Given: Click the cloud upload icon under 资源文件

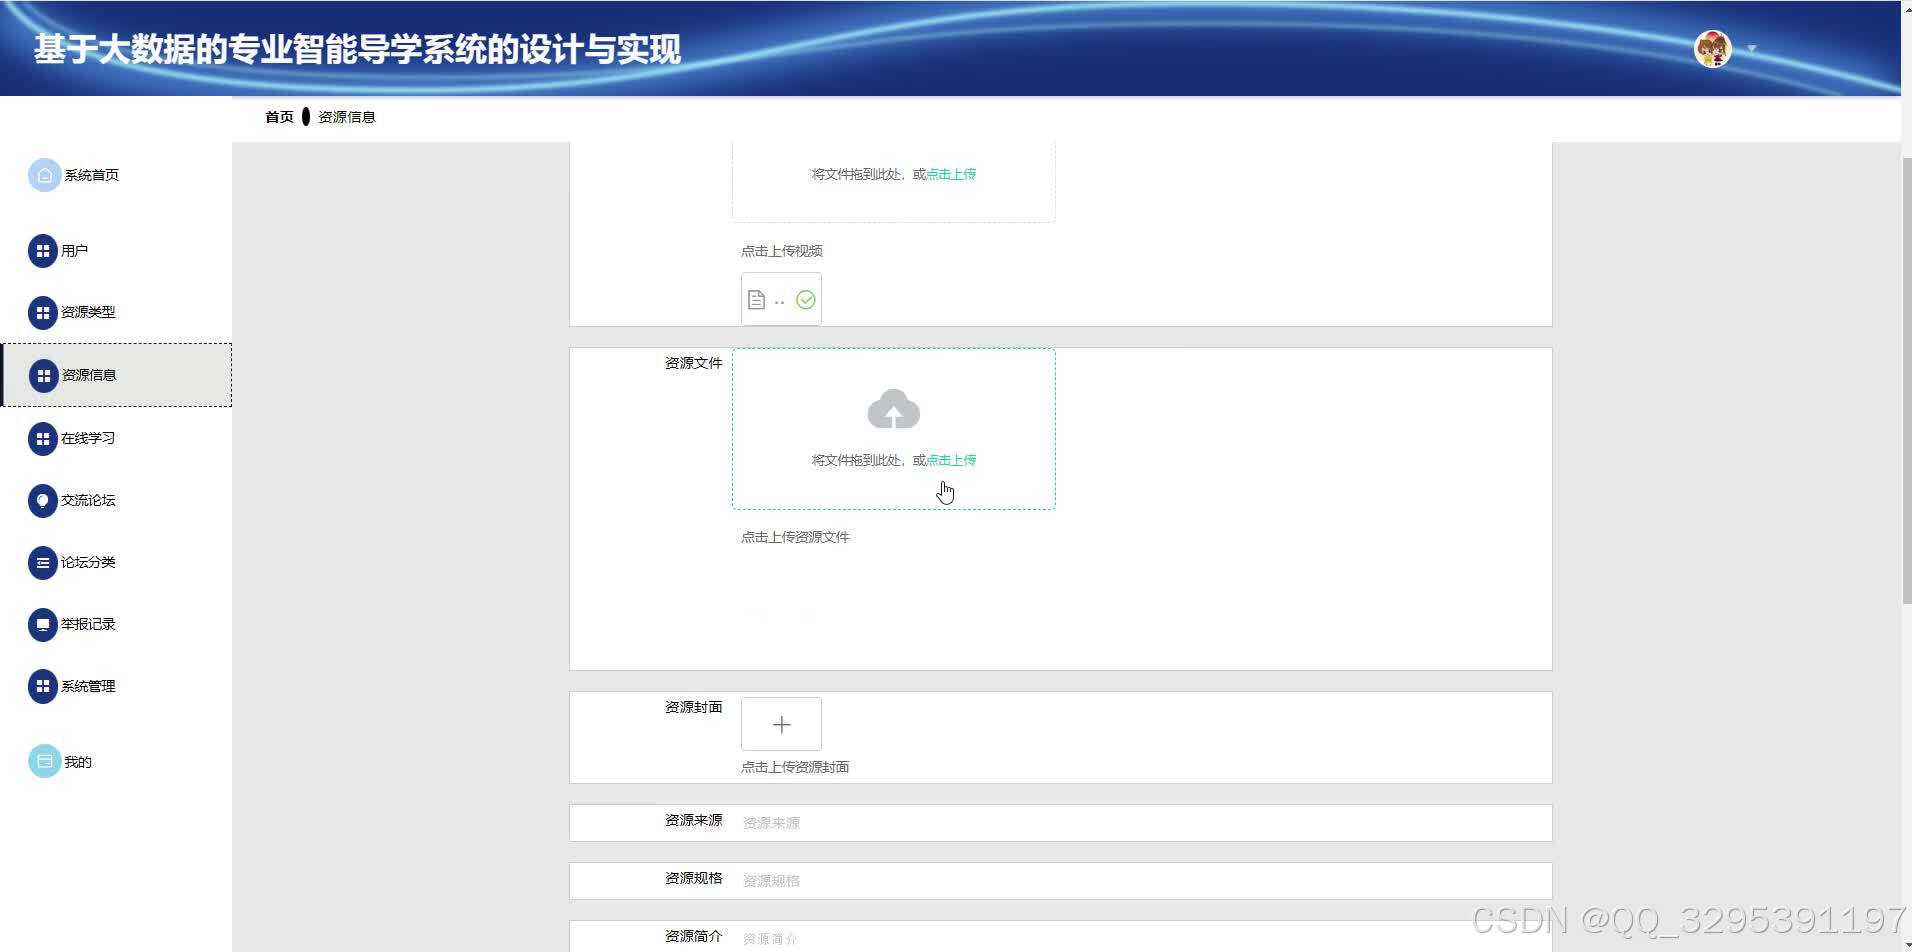Looking at the screenshot, I should point(893,408).
